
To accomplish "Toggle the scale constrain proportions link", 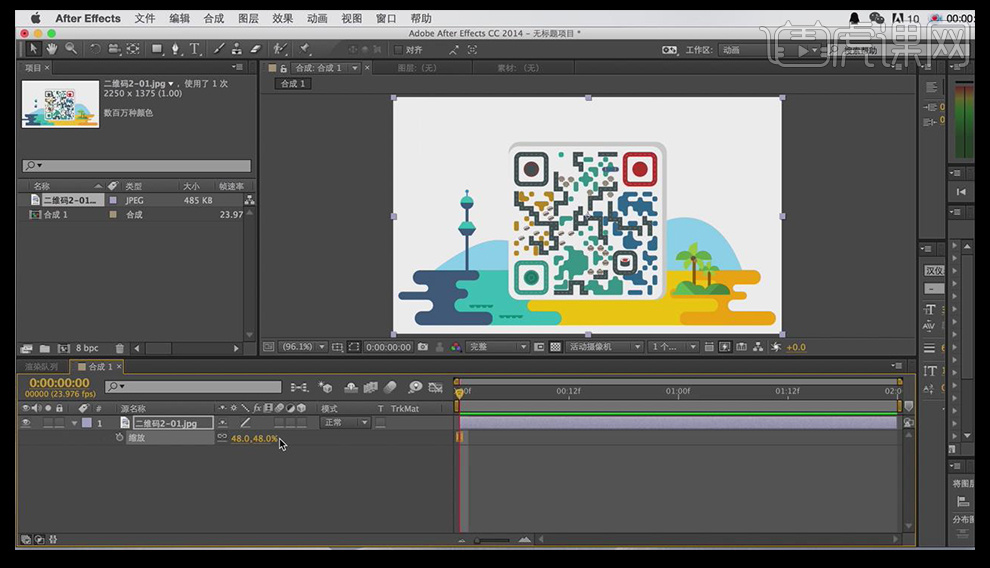I will [221, 438].
